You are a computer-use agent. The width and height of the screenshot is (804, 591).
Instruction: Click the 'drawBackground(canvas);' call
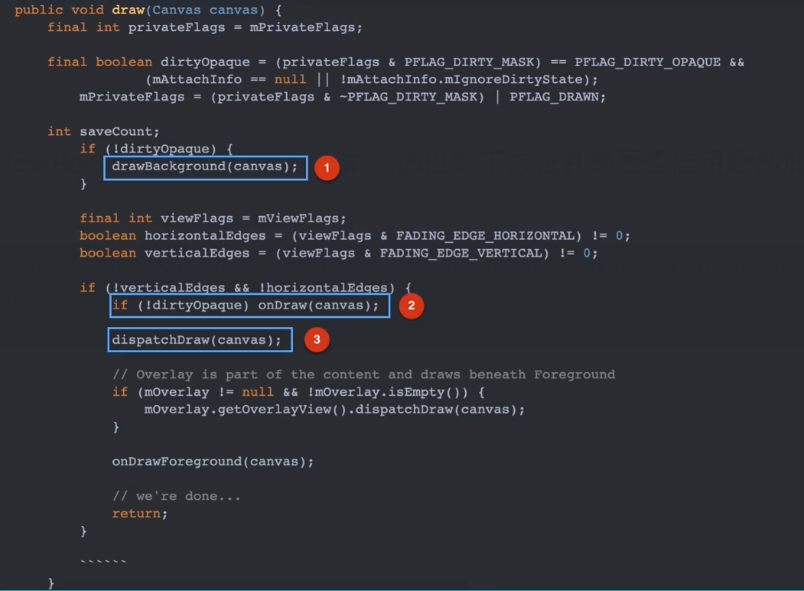[205, 167]
